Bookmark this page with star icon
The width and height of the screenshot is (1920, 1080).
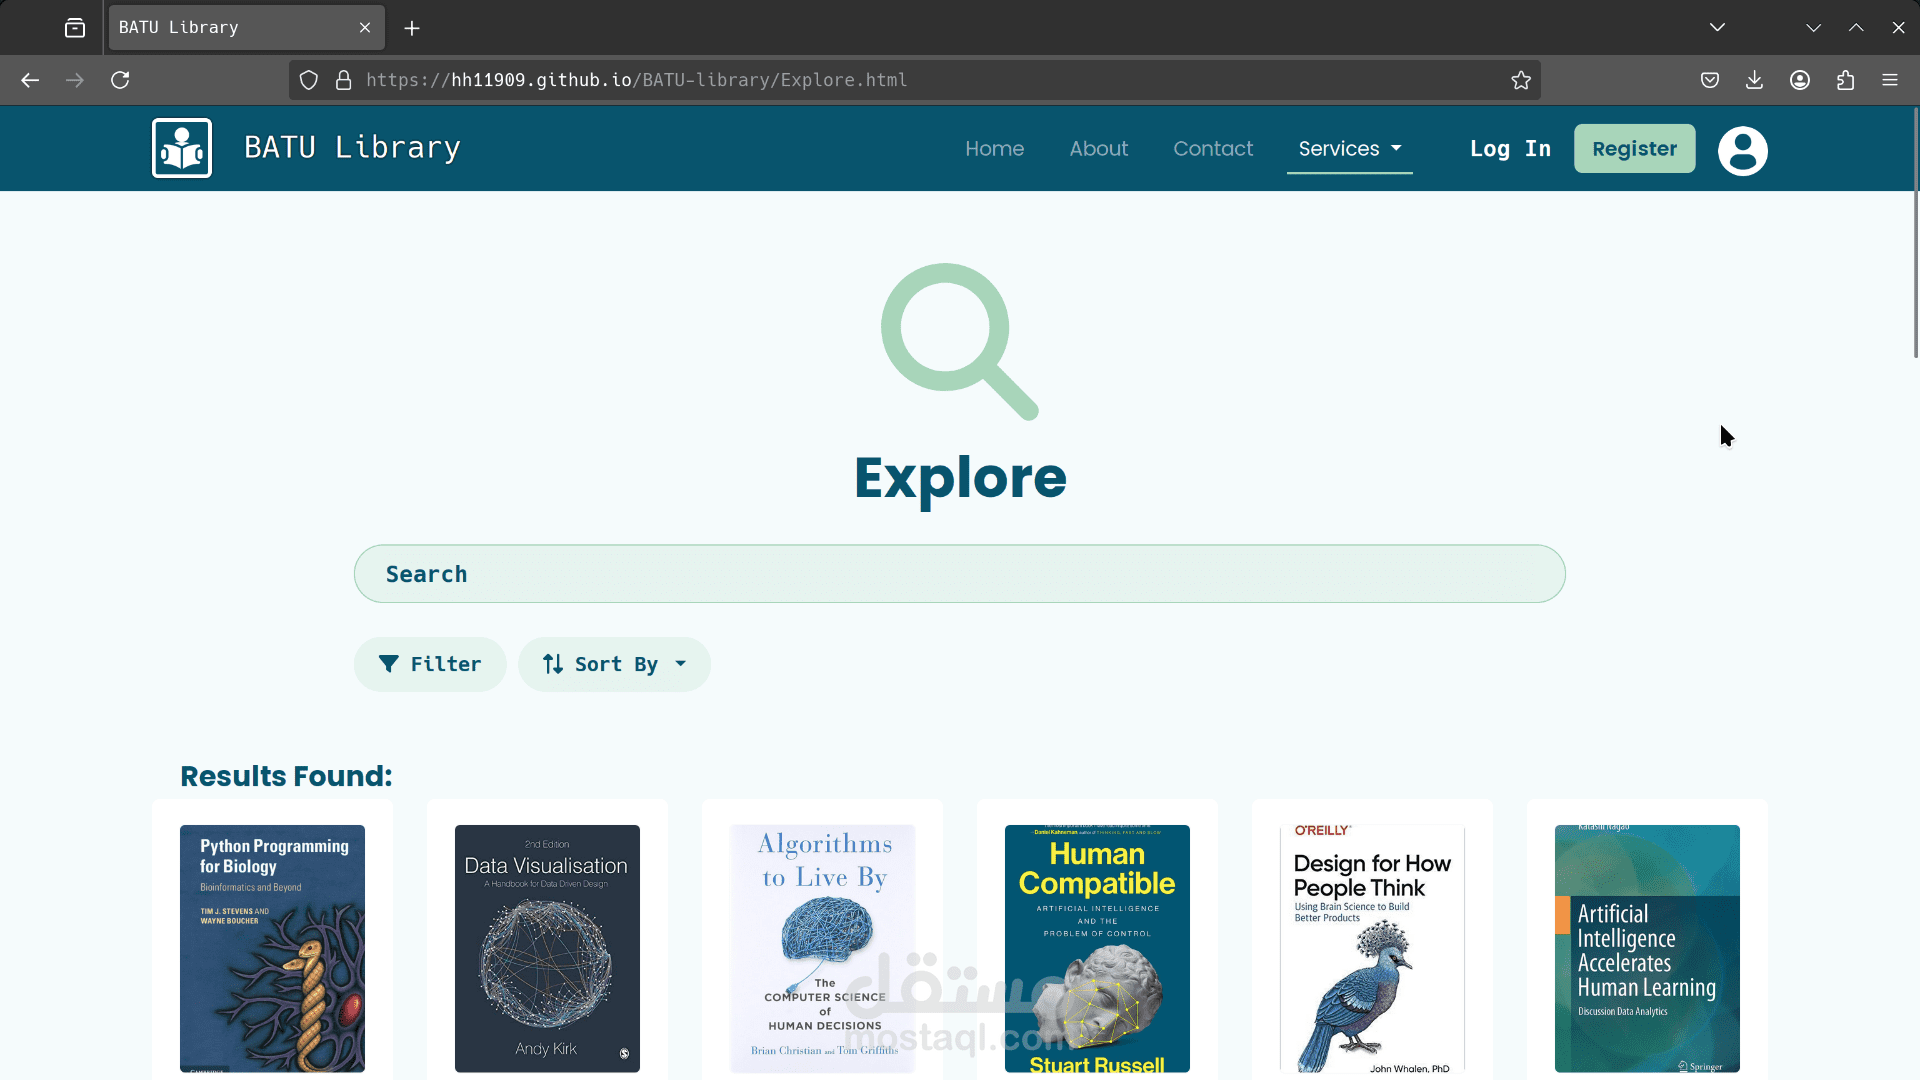coord(1521,80)
